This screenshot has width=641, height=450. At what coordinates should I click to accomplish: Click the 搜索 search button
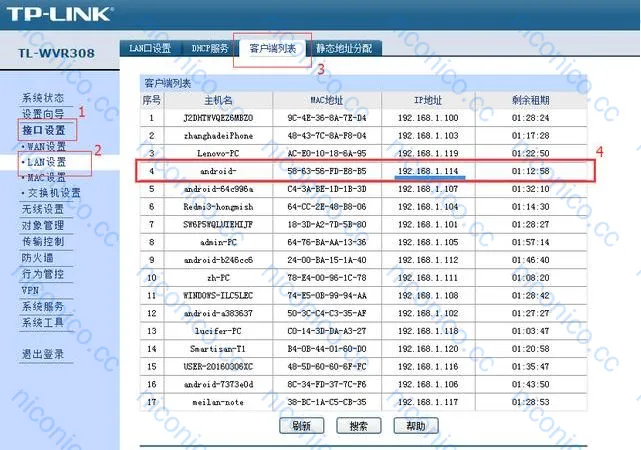(x=359, y=426)
